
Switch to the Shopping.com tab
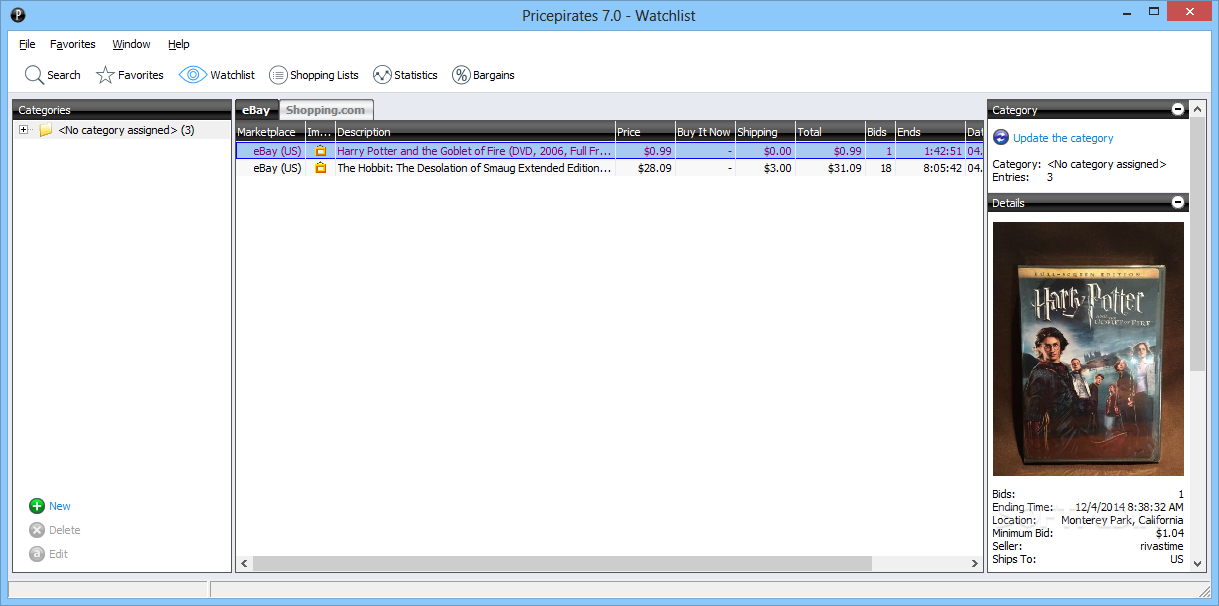[x=326, y=110]
